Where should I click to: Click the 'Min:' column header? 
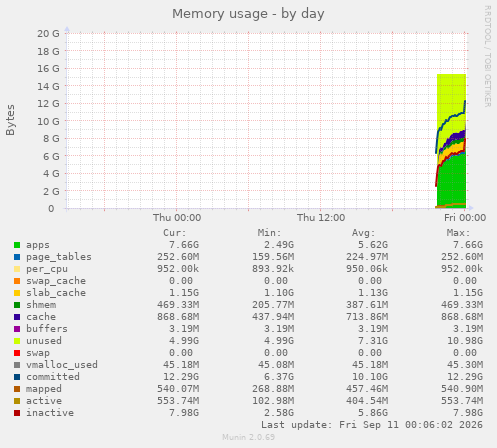[269, 233]
